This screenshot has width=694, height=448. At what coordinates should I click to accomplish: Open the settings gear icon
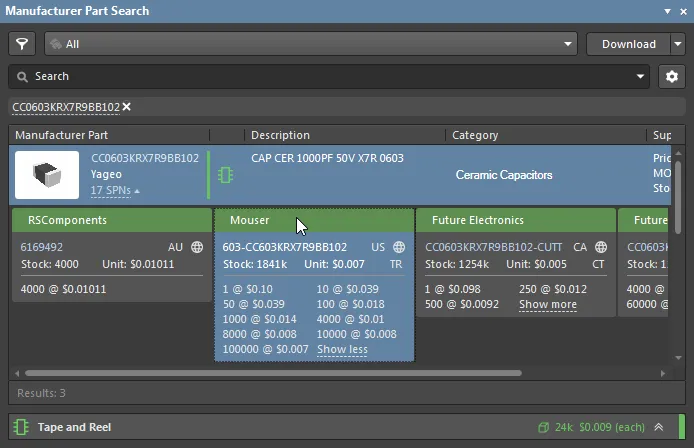tap(673, 76)
